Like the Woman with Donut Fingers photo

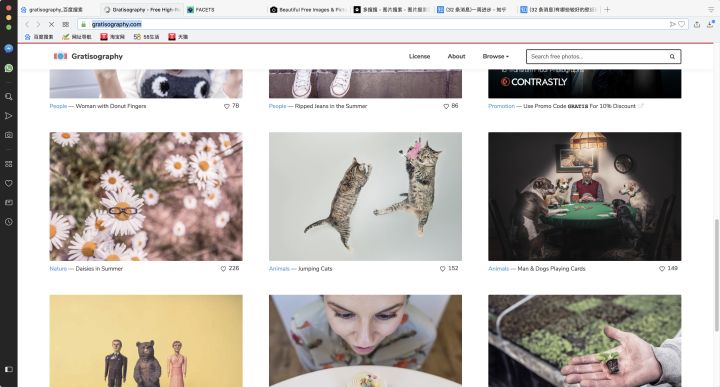pos(226,106)
